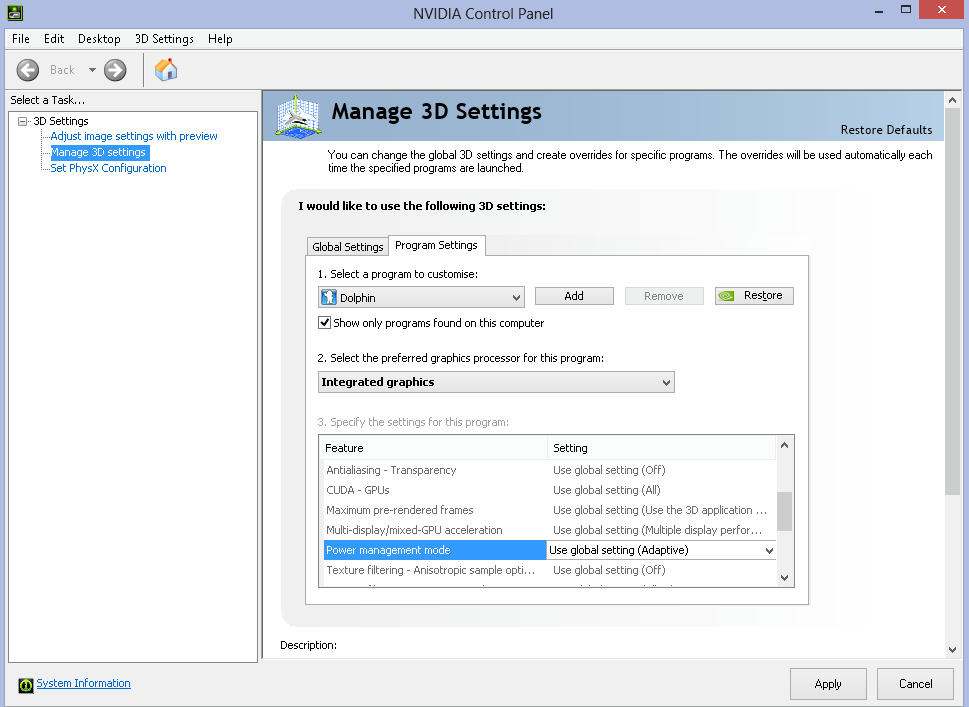Image resolution: width=969 pixels, height=707 pixels.
Task: Click the Back arrow icon
Action: (x=28, y=69)
